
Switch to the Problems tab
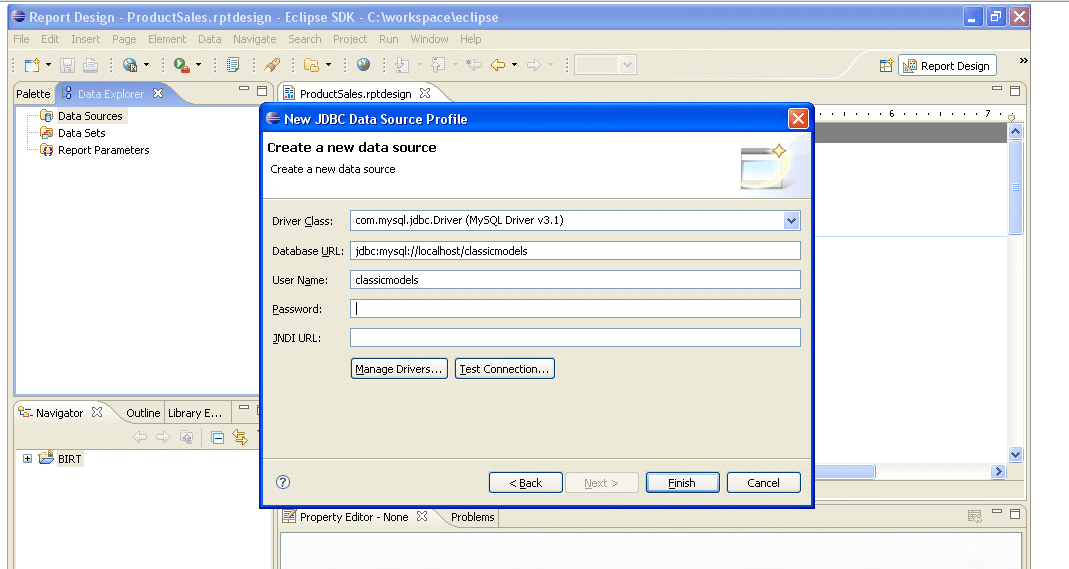click(x=472, y=517)
